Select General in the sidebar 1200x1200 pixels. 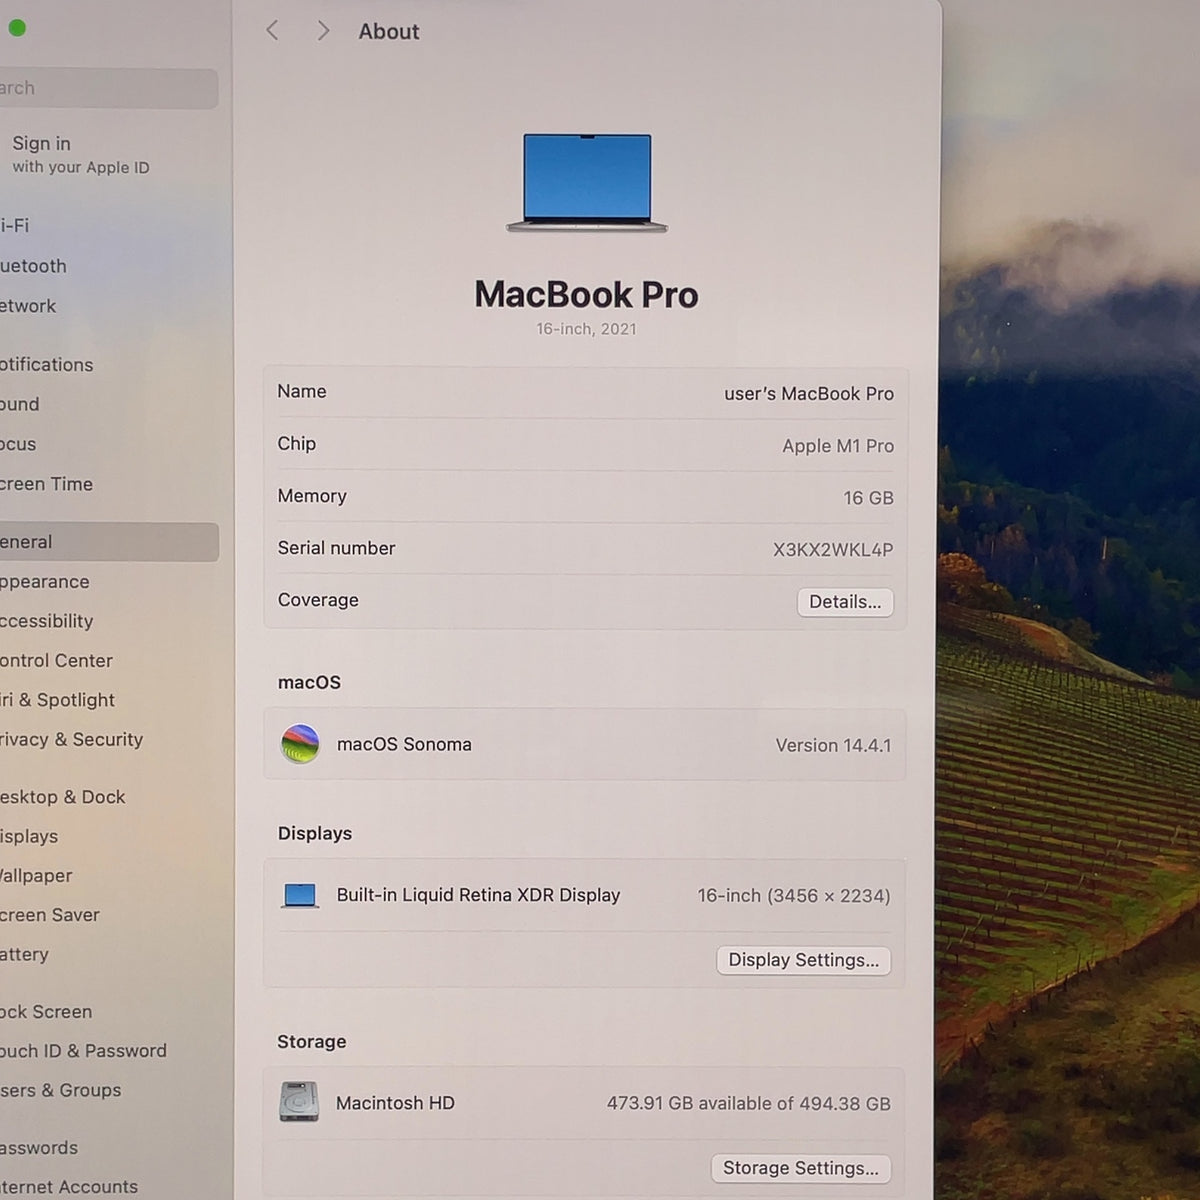(108, 542)
